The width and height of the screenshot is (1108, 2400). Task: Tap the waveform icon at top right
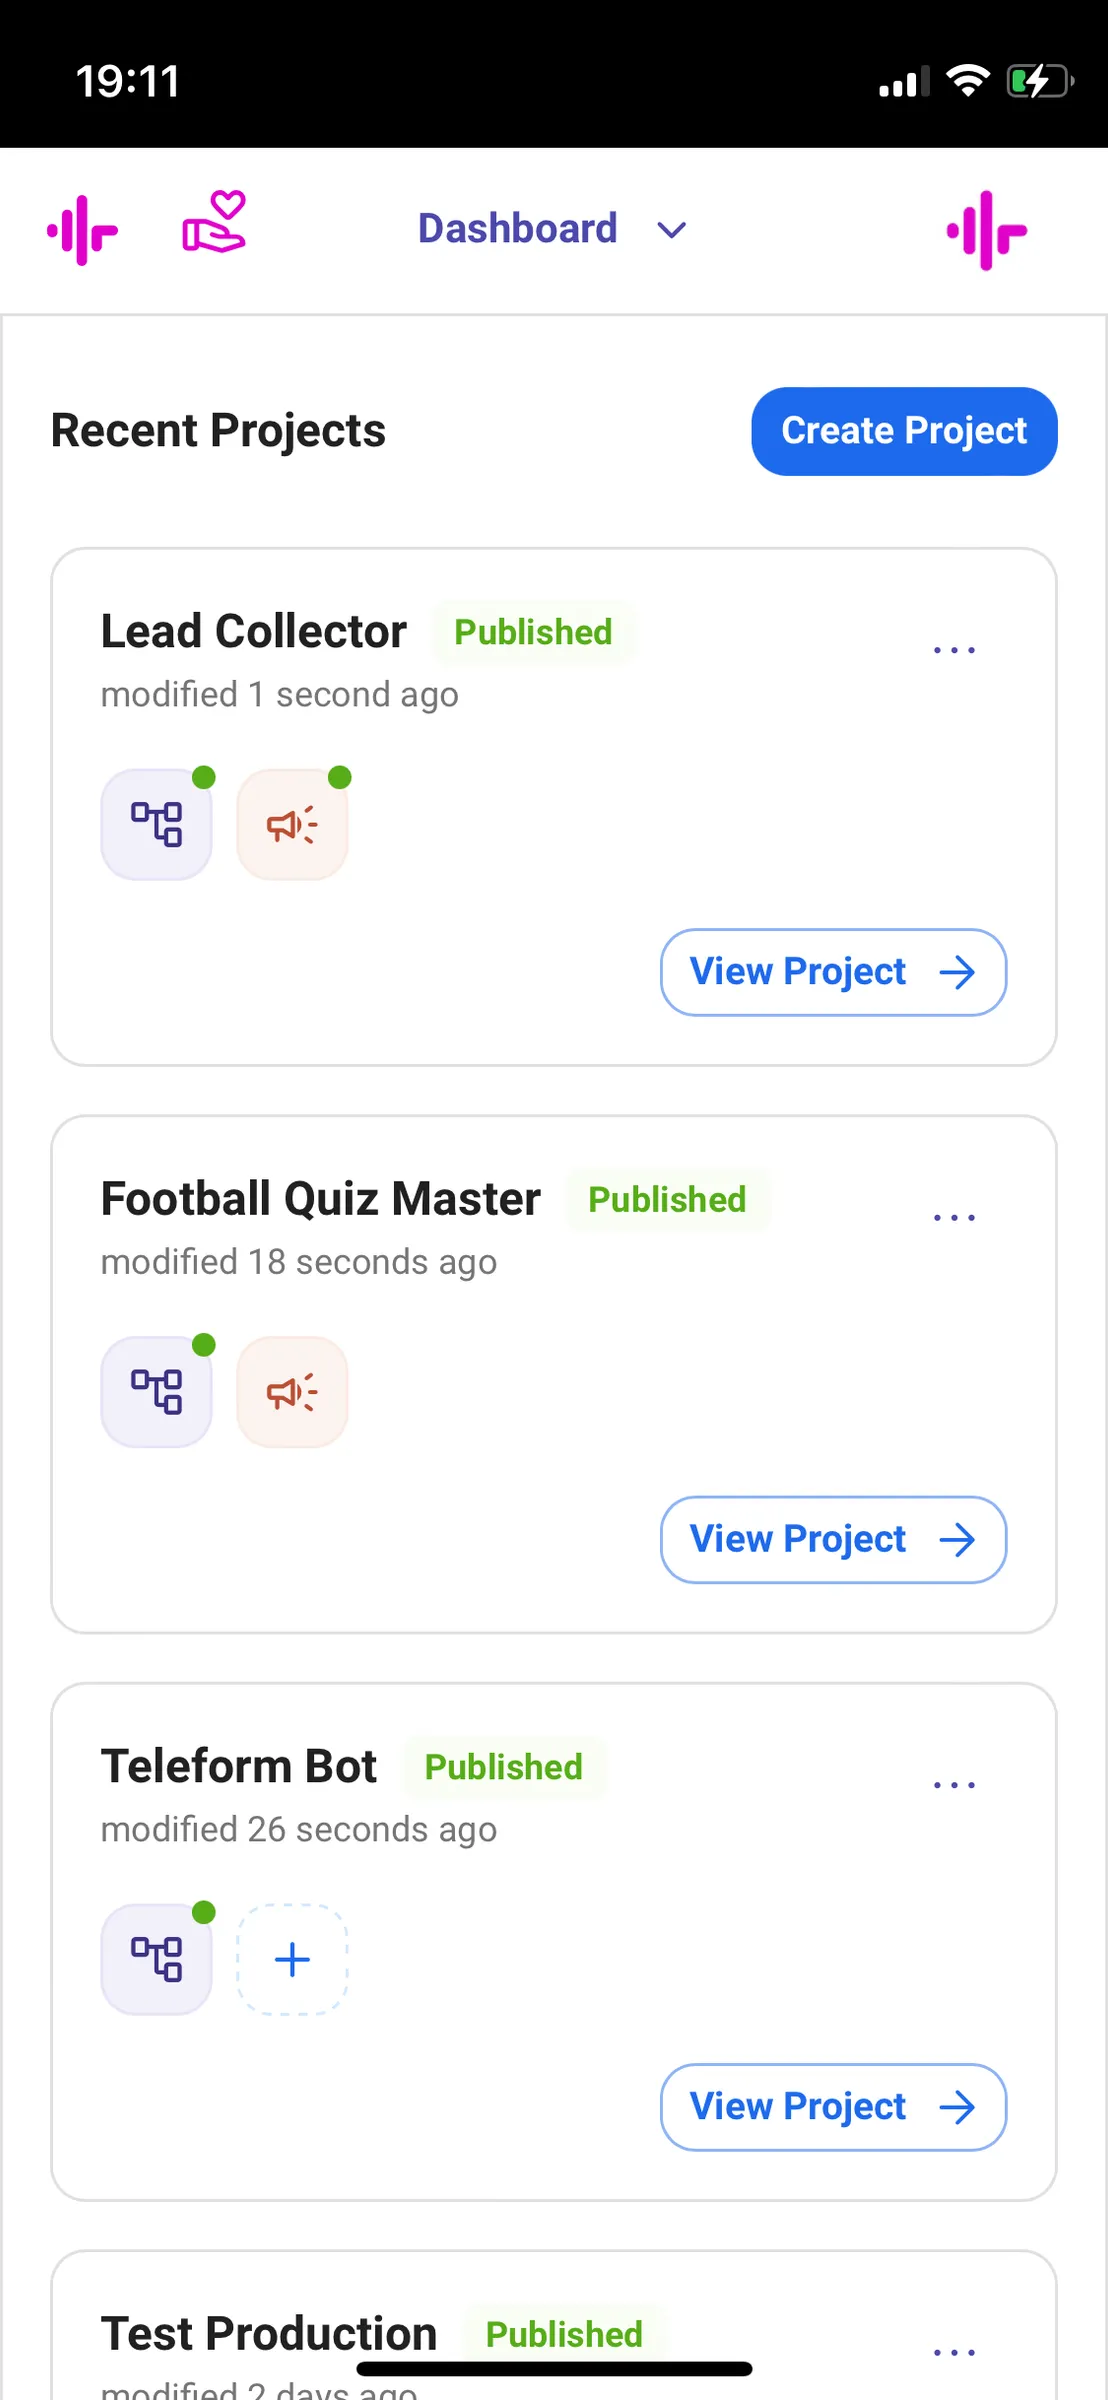[x=987, y=231]
